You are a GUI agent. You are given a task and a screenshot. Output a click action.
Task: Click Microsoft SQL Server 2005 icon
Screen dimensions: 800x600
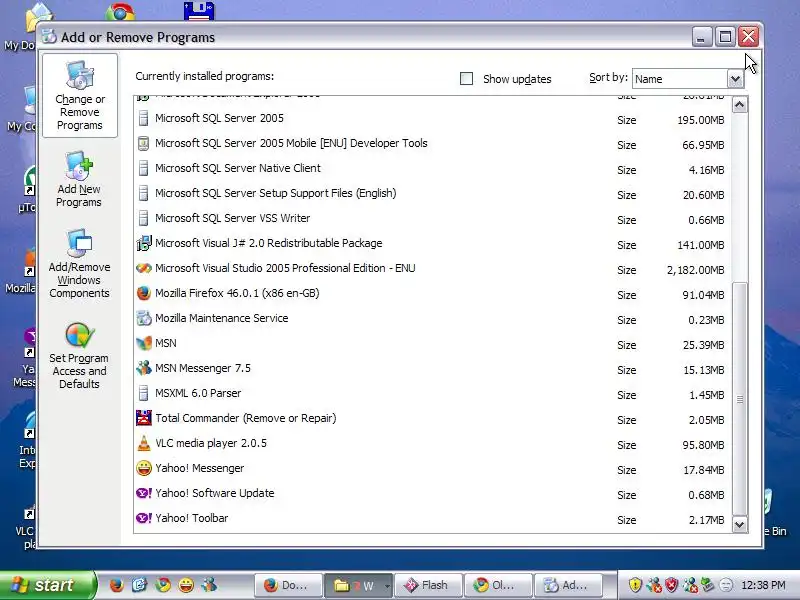tap(144, 118)
